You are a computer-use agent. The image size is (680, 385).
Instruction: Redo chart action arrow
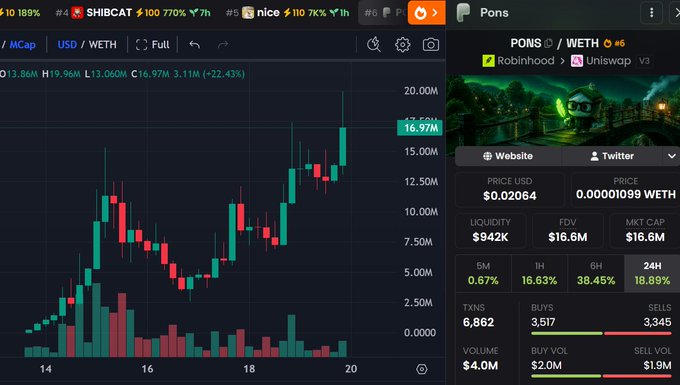pos(223,45)
